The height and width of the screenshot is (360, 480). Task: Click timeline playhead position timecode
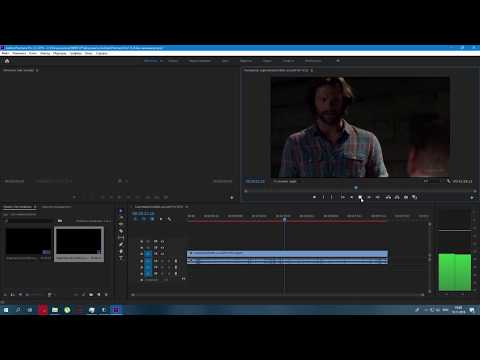coord(144,213)
